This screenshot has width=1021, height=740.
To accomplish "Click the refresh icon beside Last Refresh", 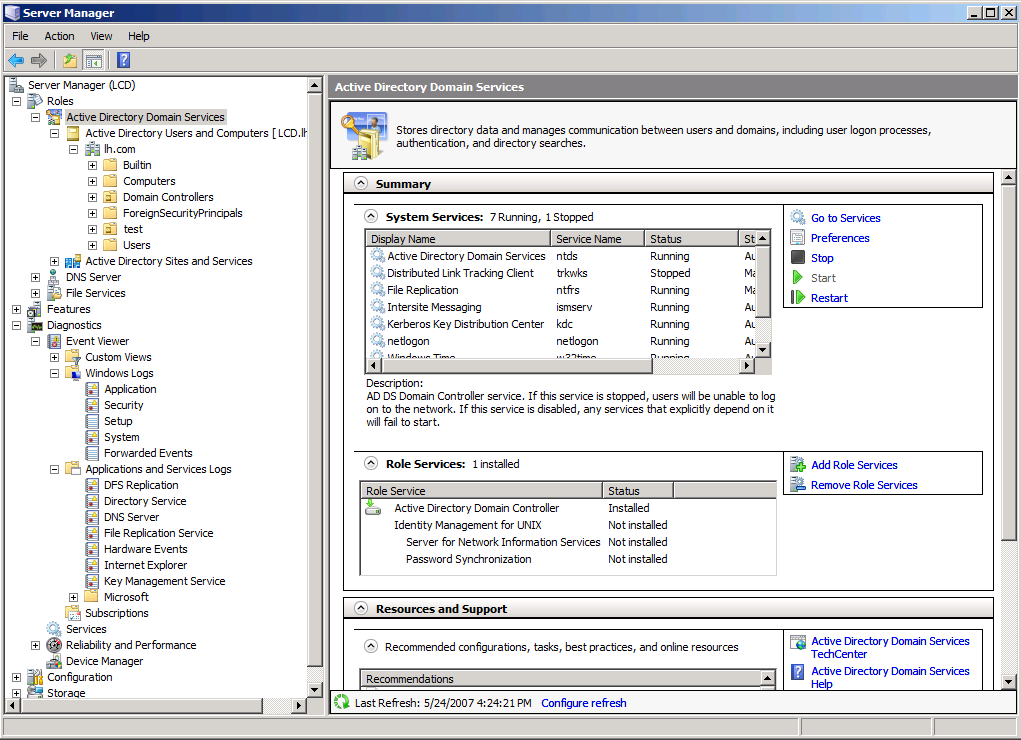I will click(x=341, y=702).
